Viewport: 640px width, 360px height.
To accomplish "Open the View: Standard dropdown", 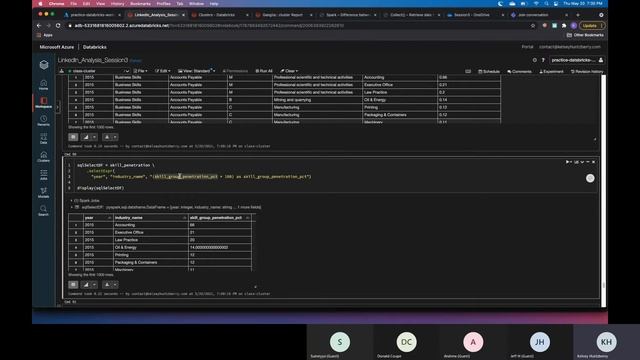I will click(196, 71).
